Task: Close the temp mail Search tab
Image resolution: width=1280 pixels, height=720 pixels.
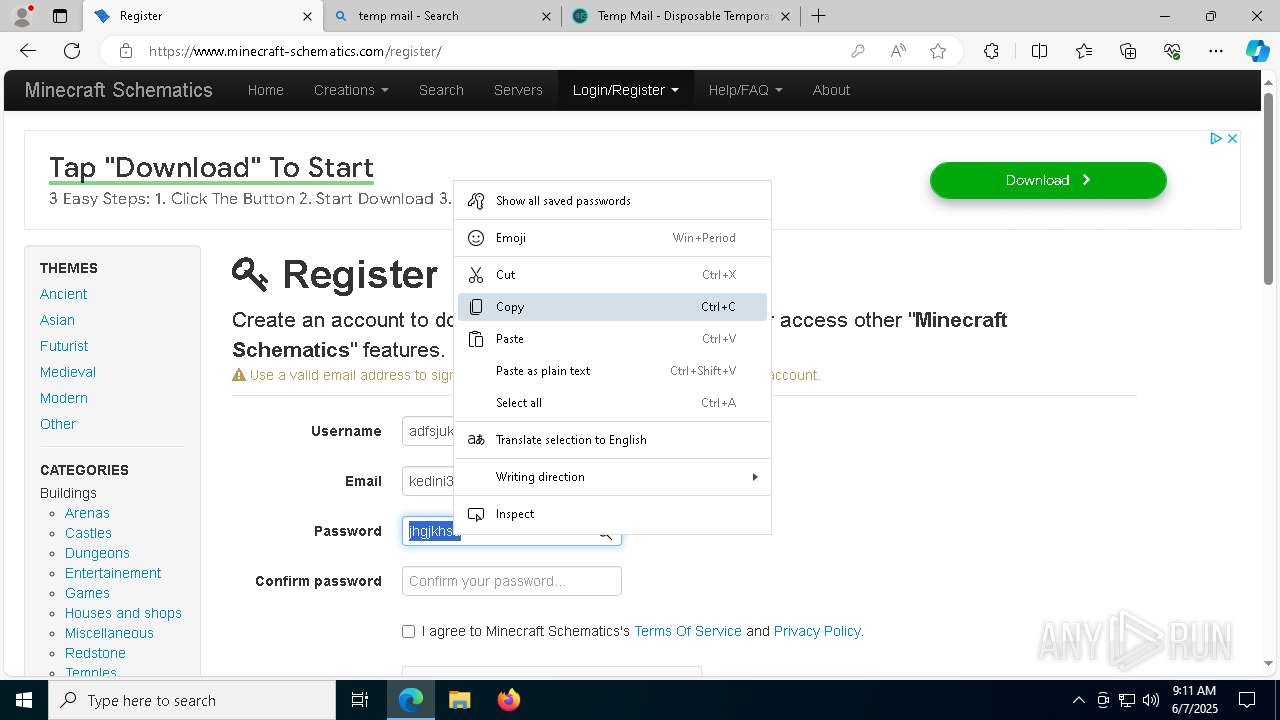Action: click(x=546, y=16)
